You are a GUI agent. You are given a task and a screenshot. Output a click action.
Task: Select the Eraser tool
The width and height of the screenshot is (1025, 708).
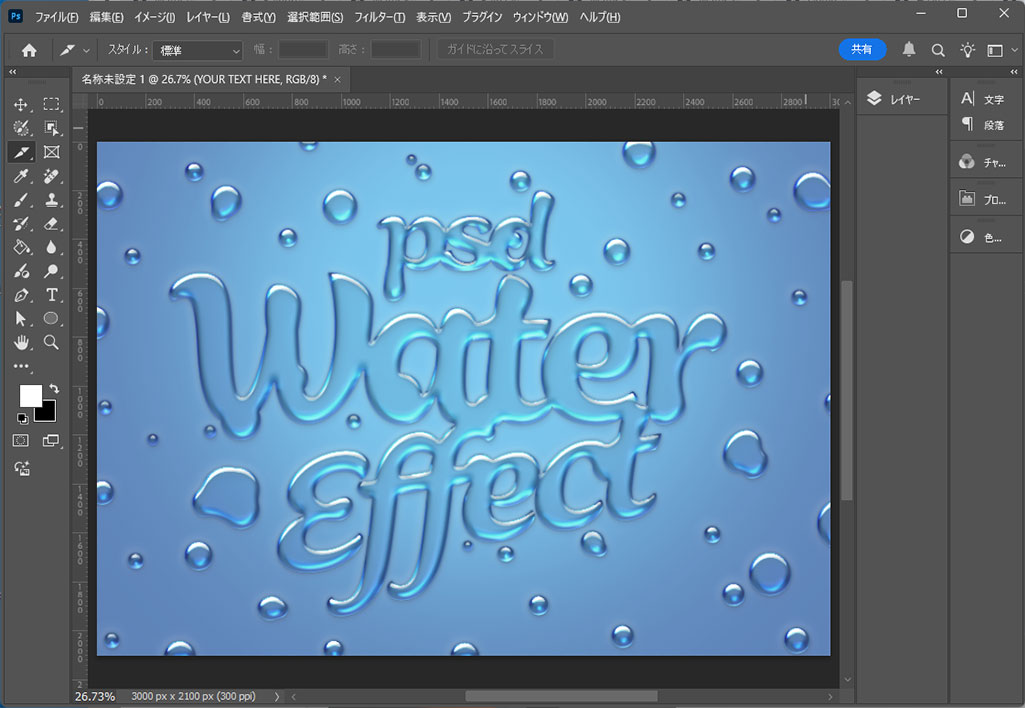pyautogui.click(x=51, y=224)
